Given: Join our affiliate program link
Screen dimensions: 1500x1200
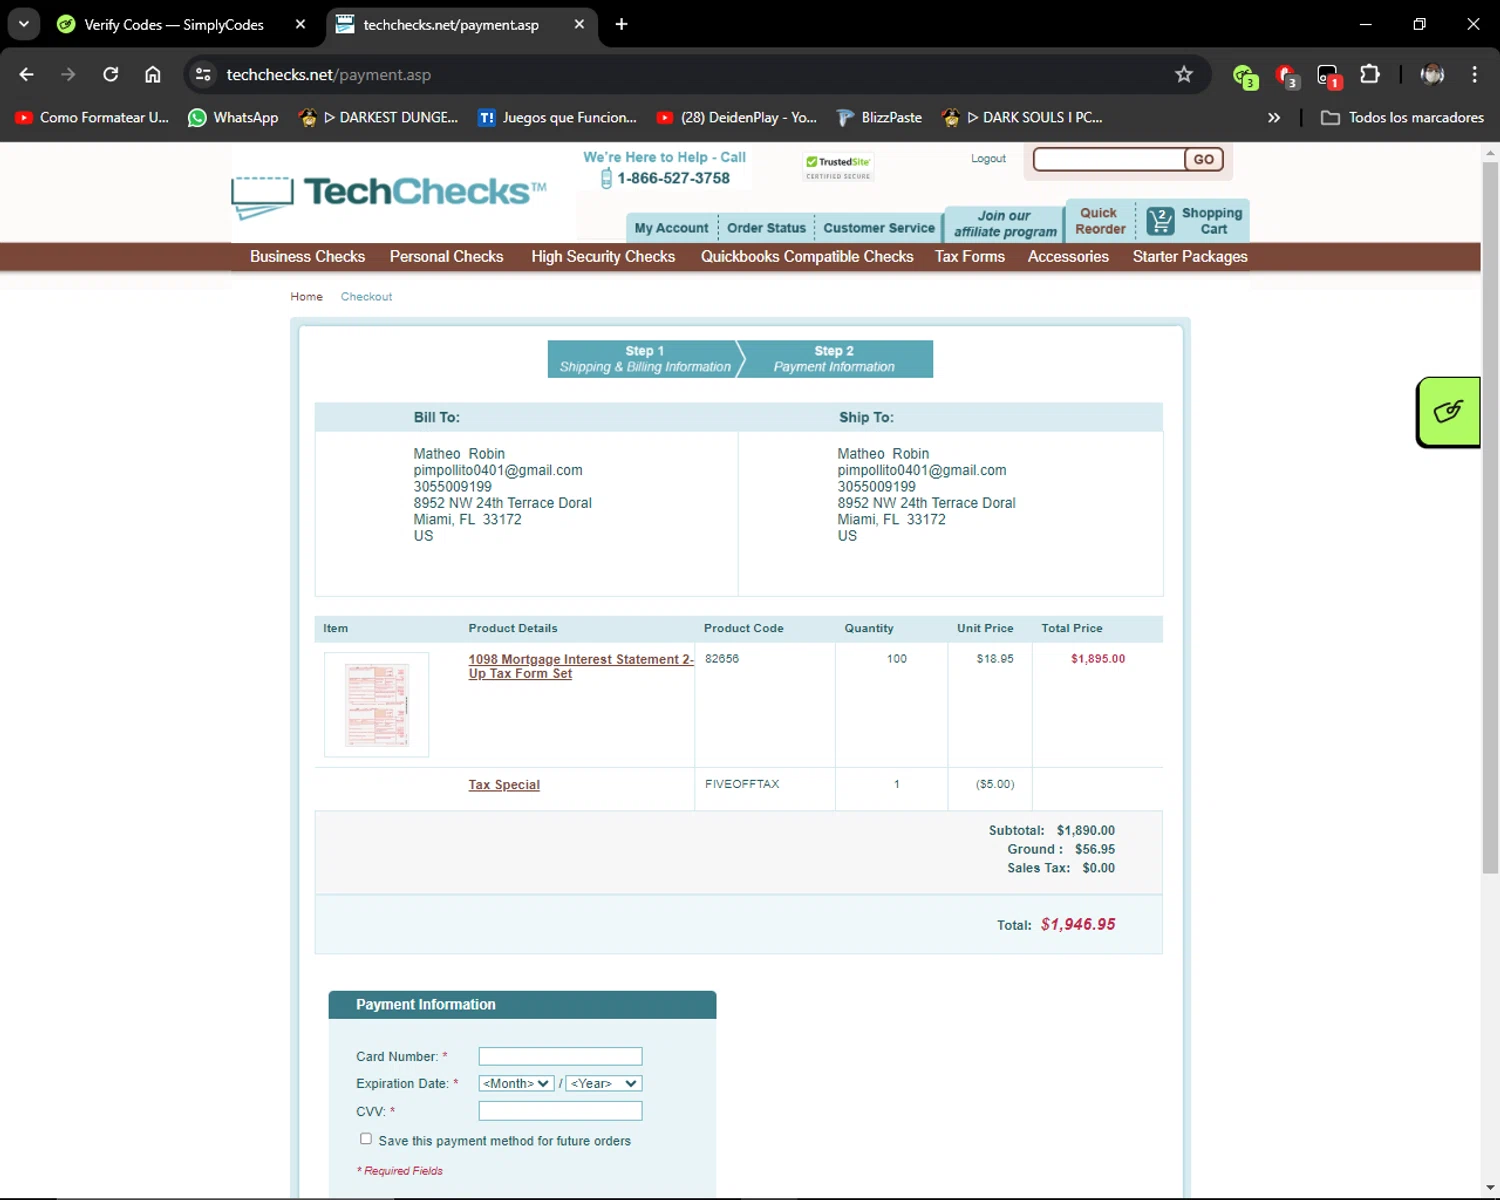Looking at the screenshot, I should pos(1005,224).
